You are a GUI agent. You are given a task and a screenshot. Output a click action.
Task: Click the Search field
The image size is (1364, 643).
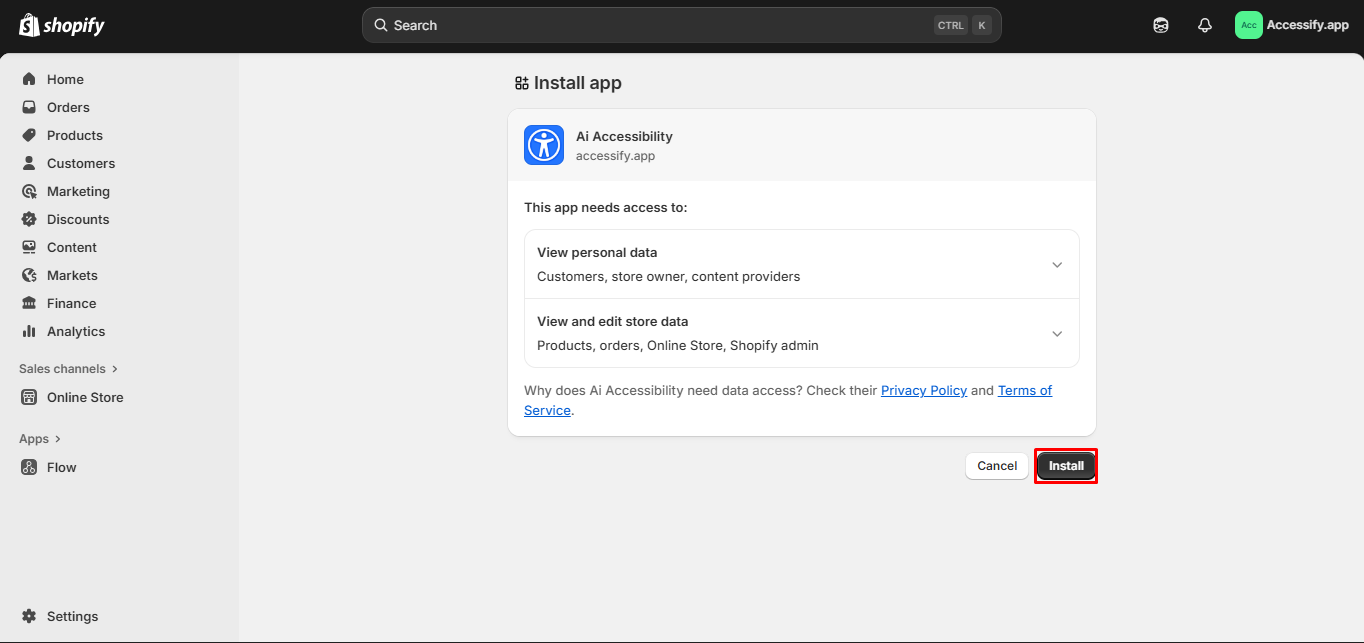point(681,24)
